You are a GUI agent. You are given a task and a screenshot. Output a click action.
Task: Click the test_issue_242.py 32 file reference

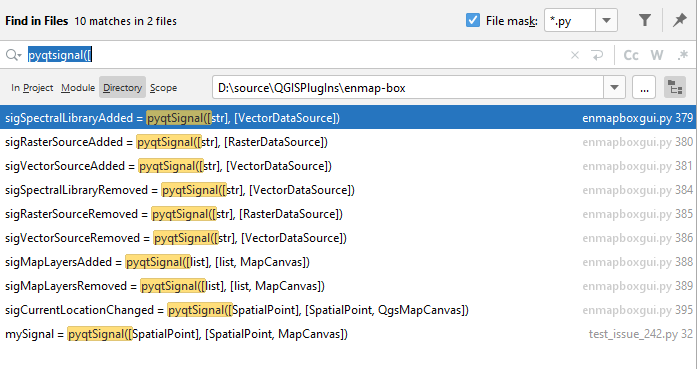tap(641, 334)
